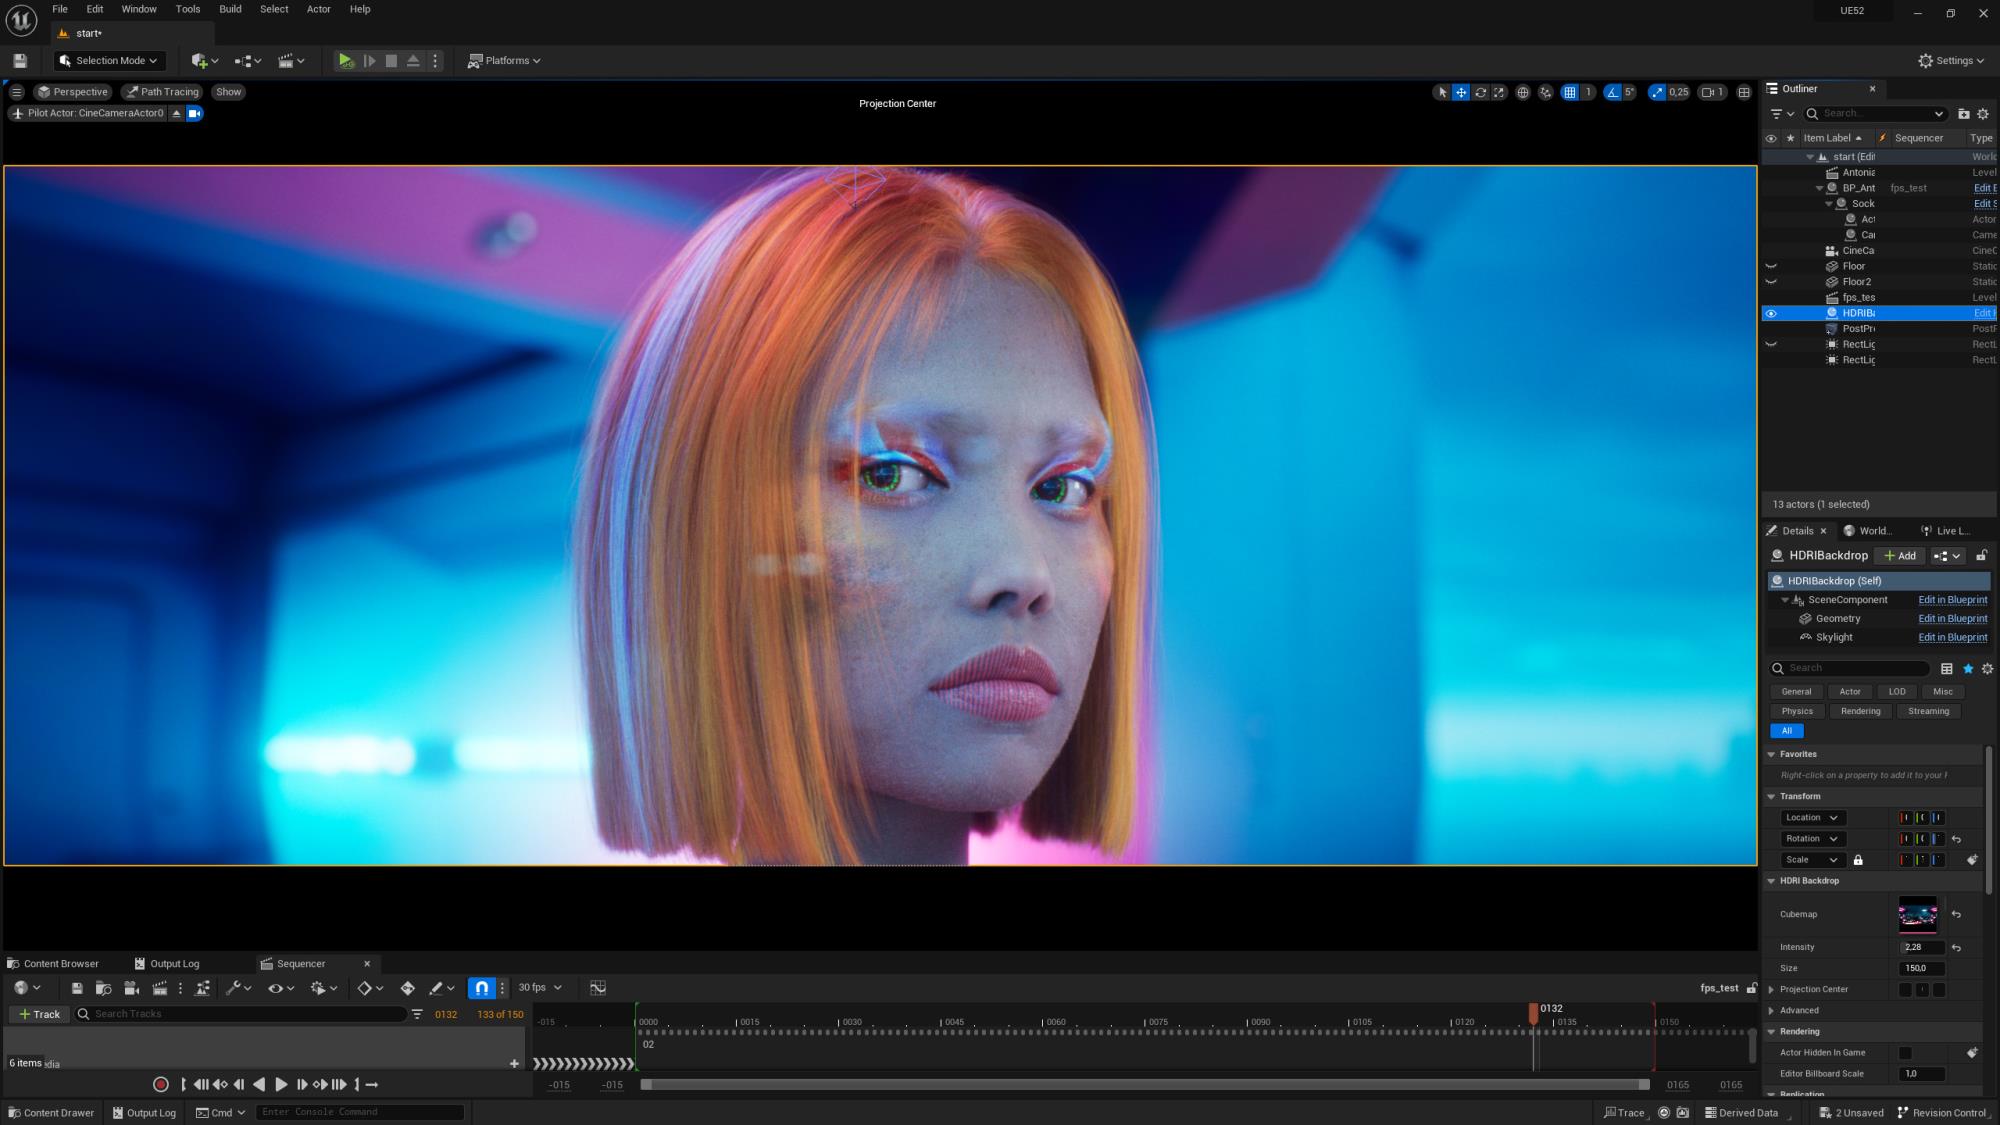The height and width of the screenshot is (1125, 2000).
Task: Open the Sequencer curve editor icon
Action: coord(598,988)
